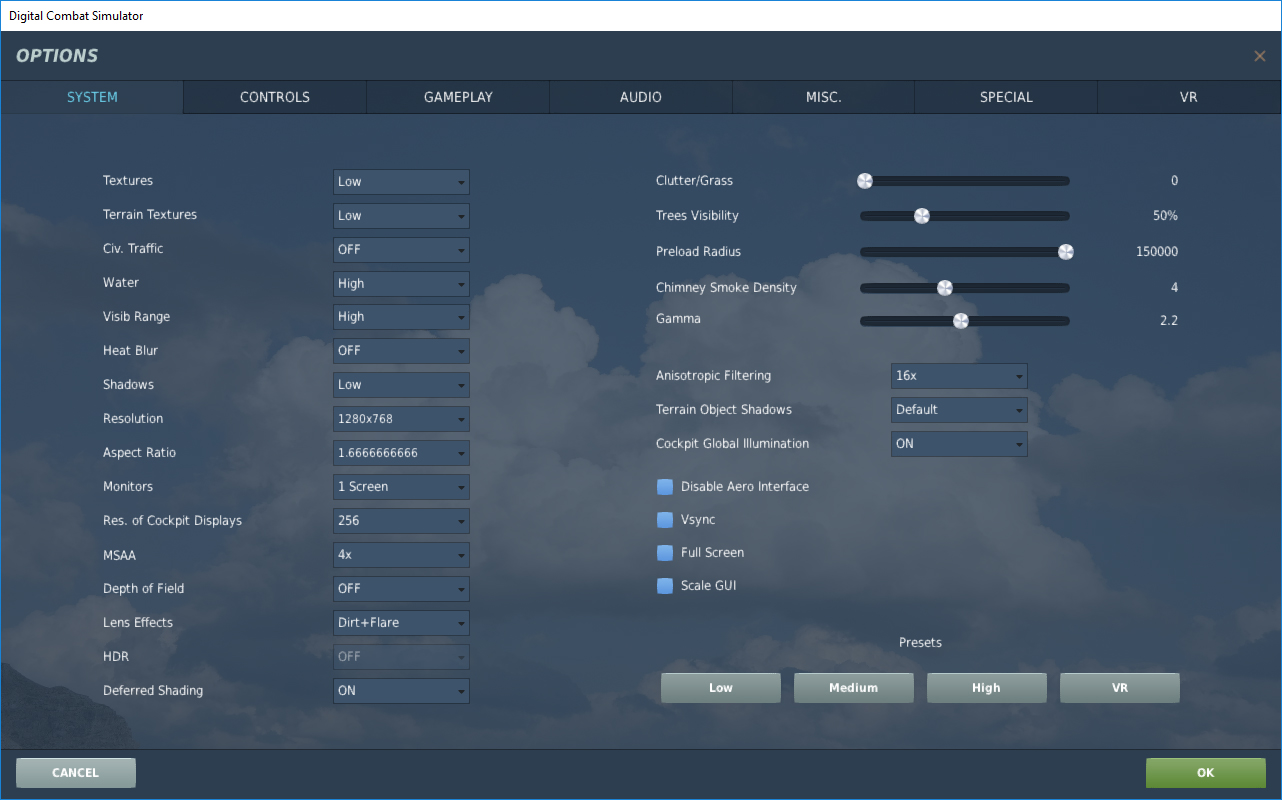The height and width of the screenshot is (800, 1282).
Task: Open the Resolution dropdown showing 1280x768
Action: [401, 419]
